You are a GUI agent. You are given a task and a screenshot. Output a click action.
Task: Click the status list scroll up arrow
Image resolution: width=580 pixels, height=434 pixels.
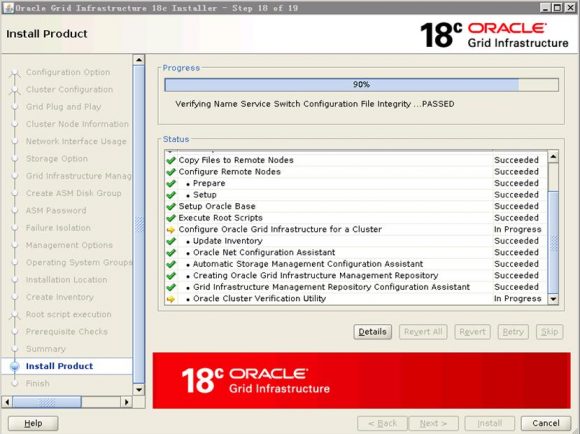(553, 157)
